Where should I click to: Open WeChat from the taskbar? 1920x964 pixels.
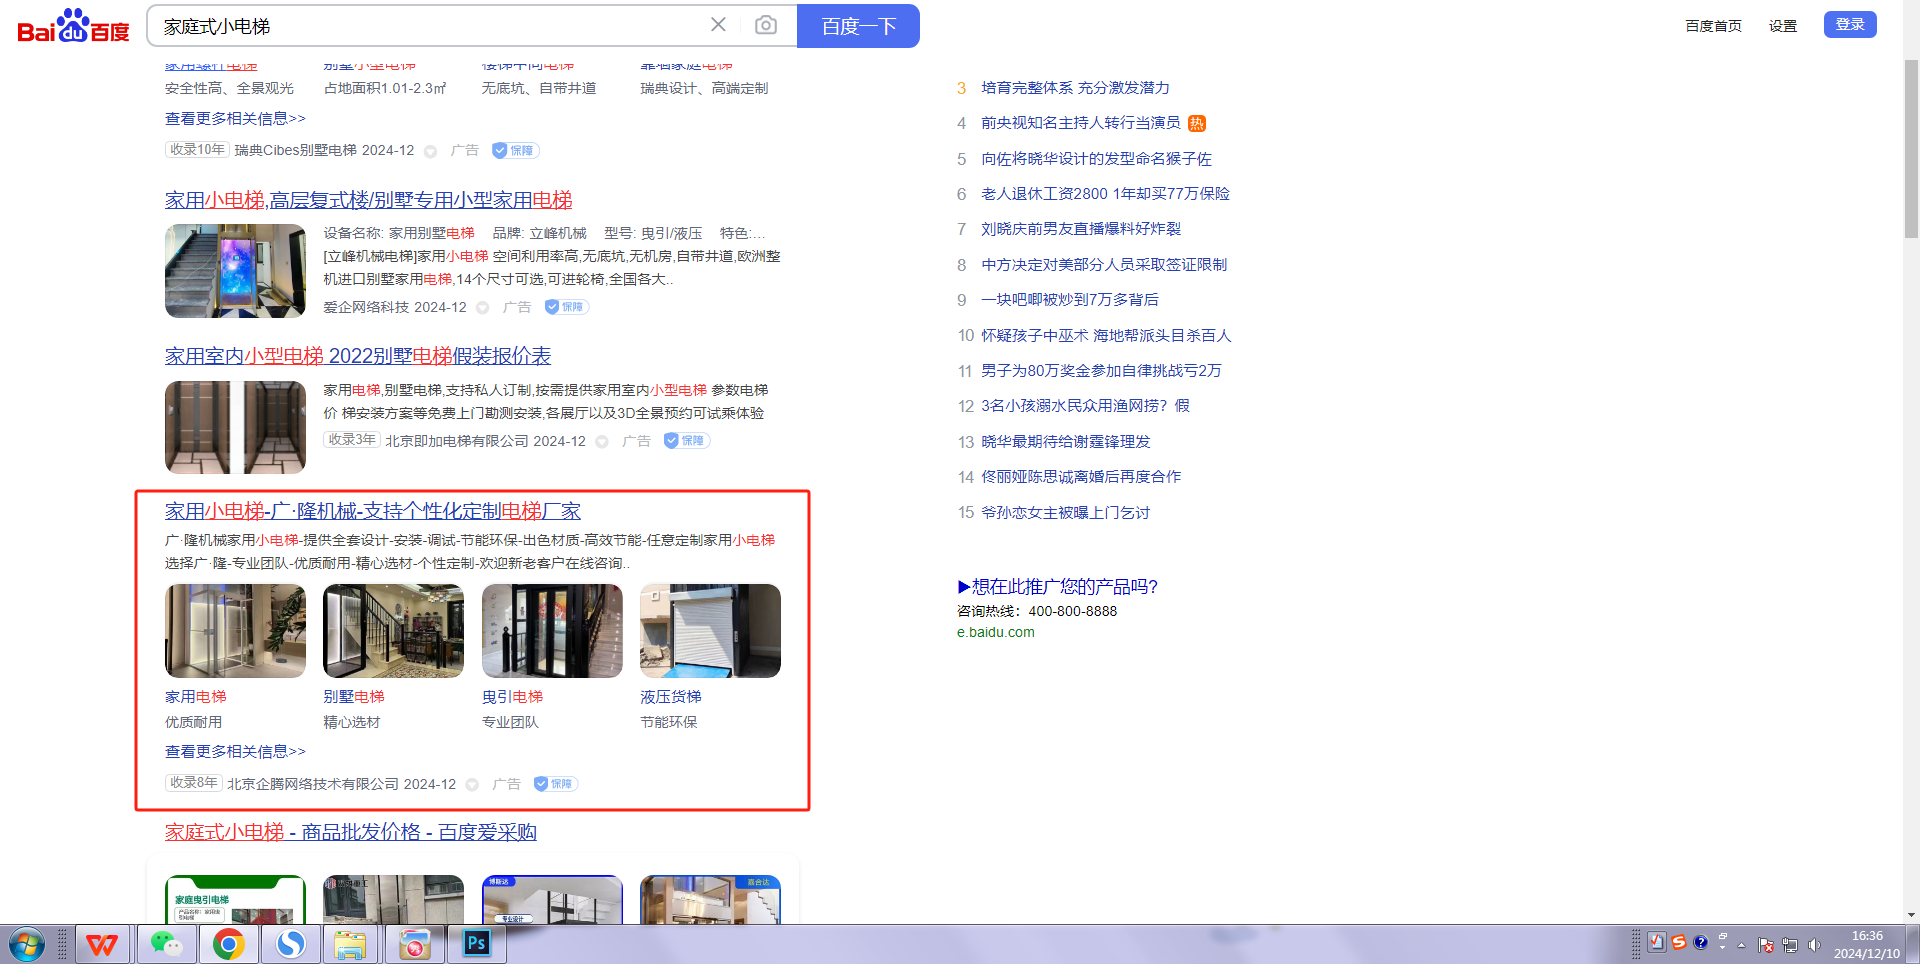point(166,944)
